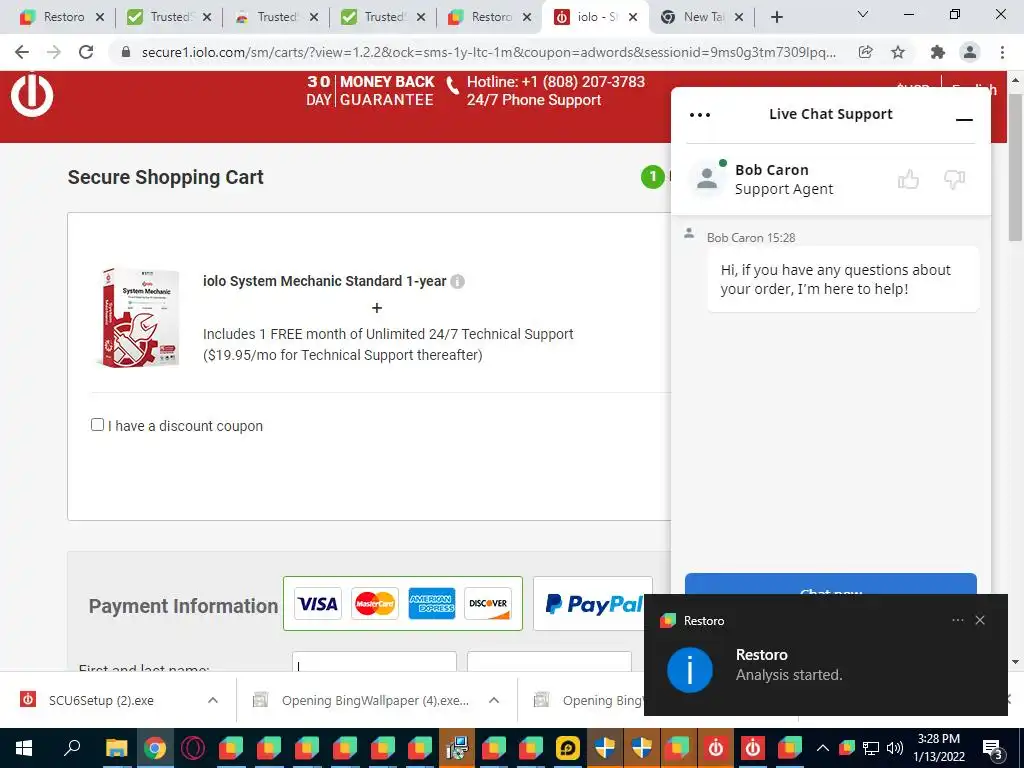
Task: Select the Visa card icon
Action: pyautogui.click(x=317, y=603)
